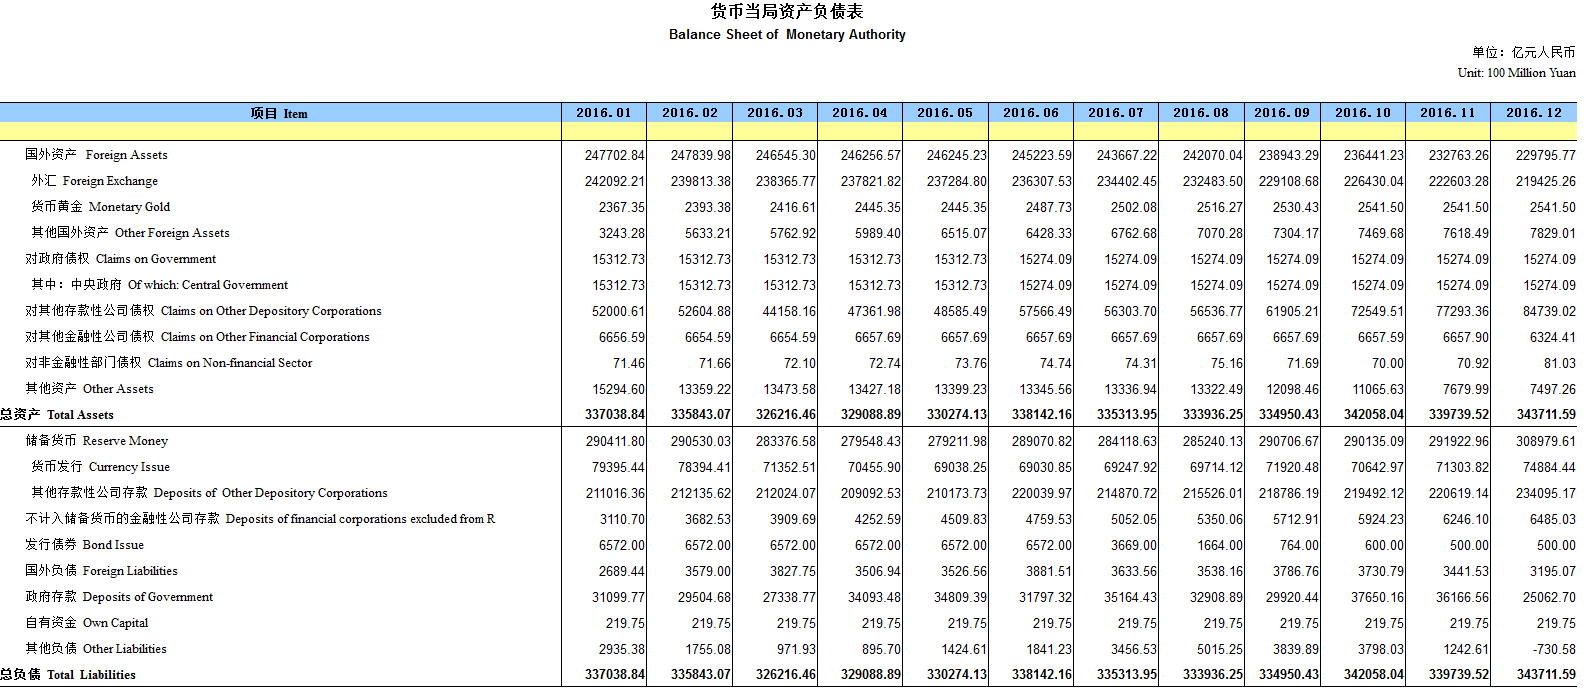This screenshot has width=1587, height=694.
Task: Click Claims on Other Depository Corporations label
Action: click(x=203, y=311)
